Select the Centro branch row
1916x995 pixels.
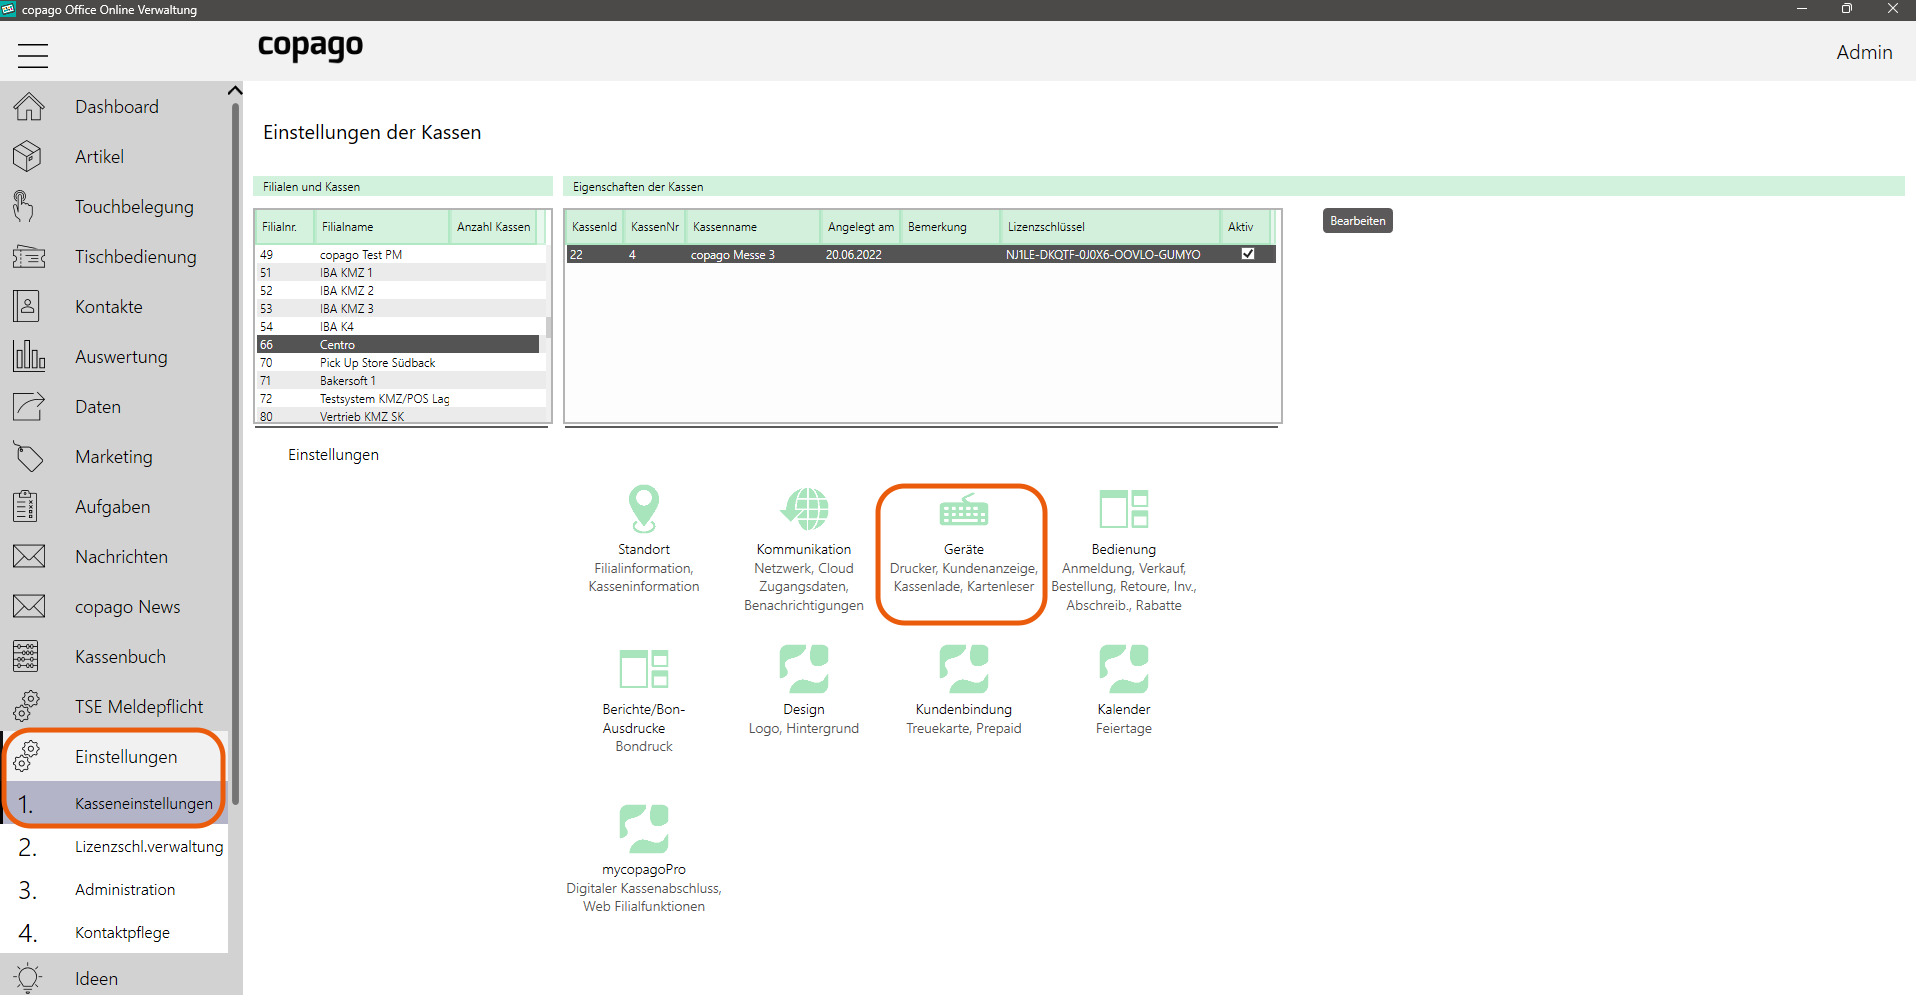click(398, 345)
